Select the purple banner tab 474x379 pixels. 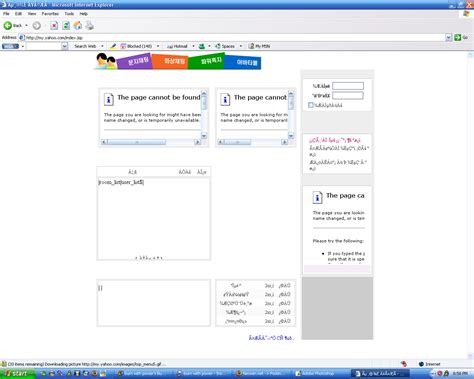[x=135, y=61]
